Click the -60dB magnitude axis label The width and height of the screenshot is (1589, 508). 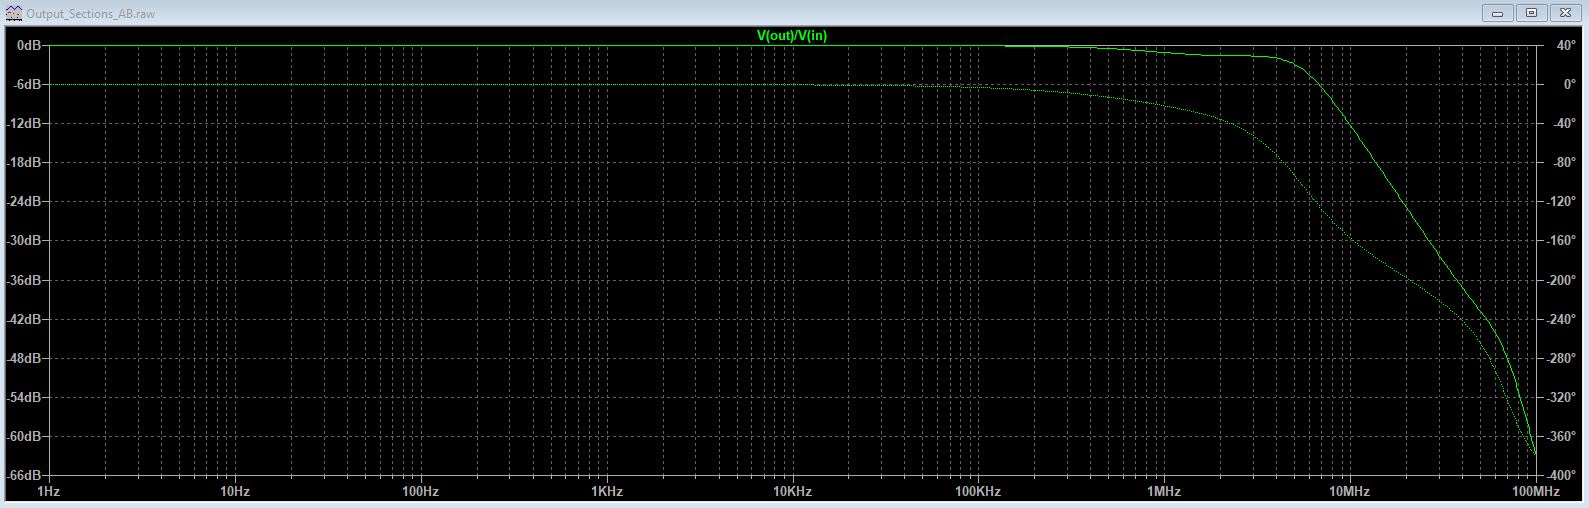[23, 437]
